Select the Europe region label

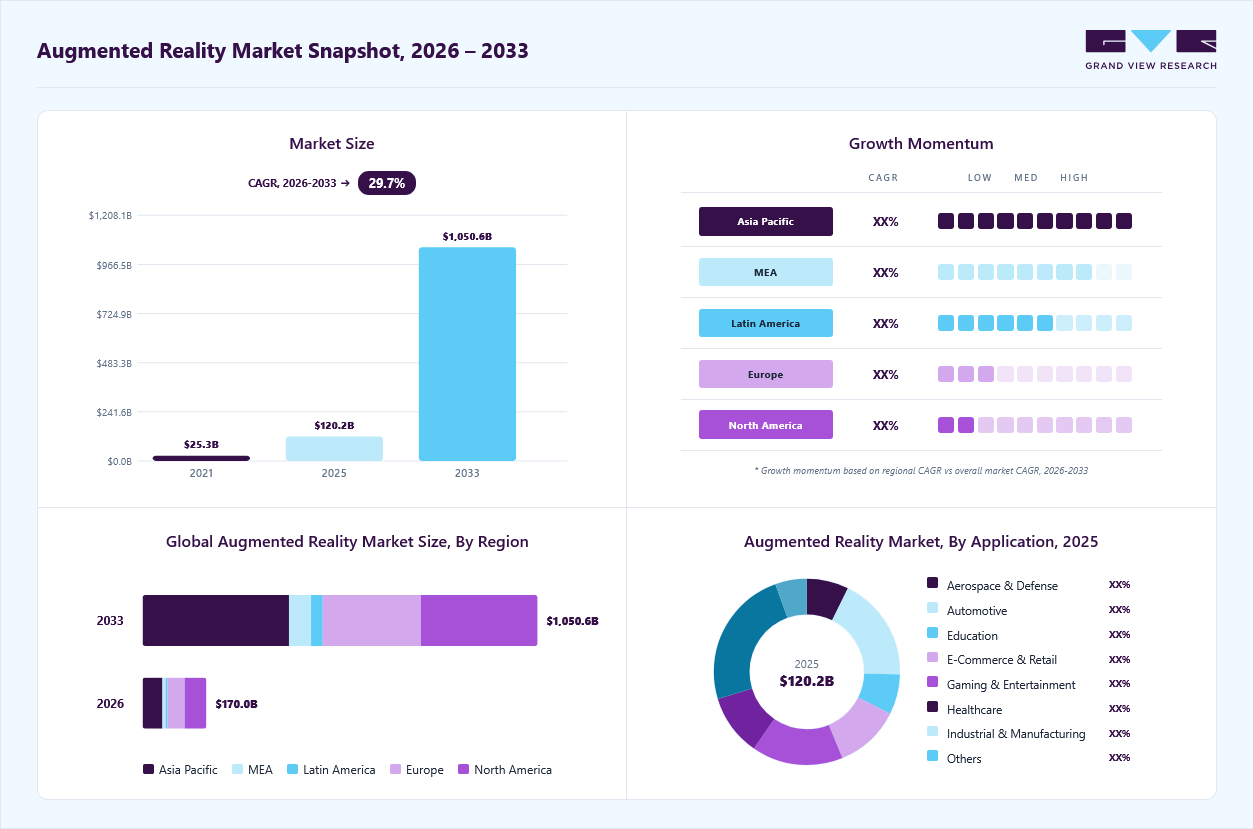766,374
